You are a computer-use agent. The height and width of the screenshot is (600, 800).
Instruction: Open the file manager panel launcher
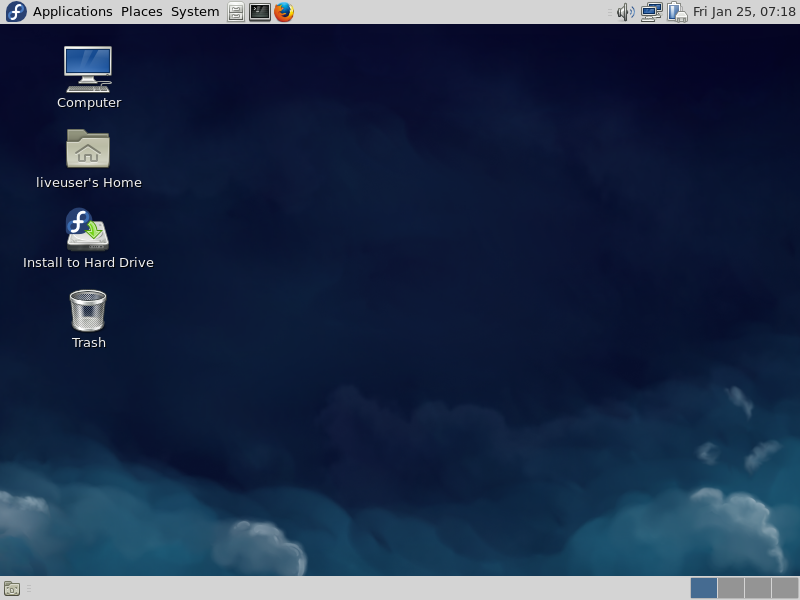[x=236, y=12]
